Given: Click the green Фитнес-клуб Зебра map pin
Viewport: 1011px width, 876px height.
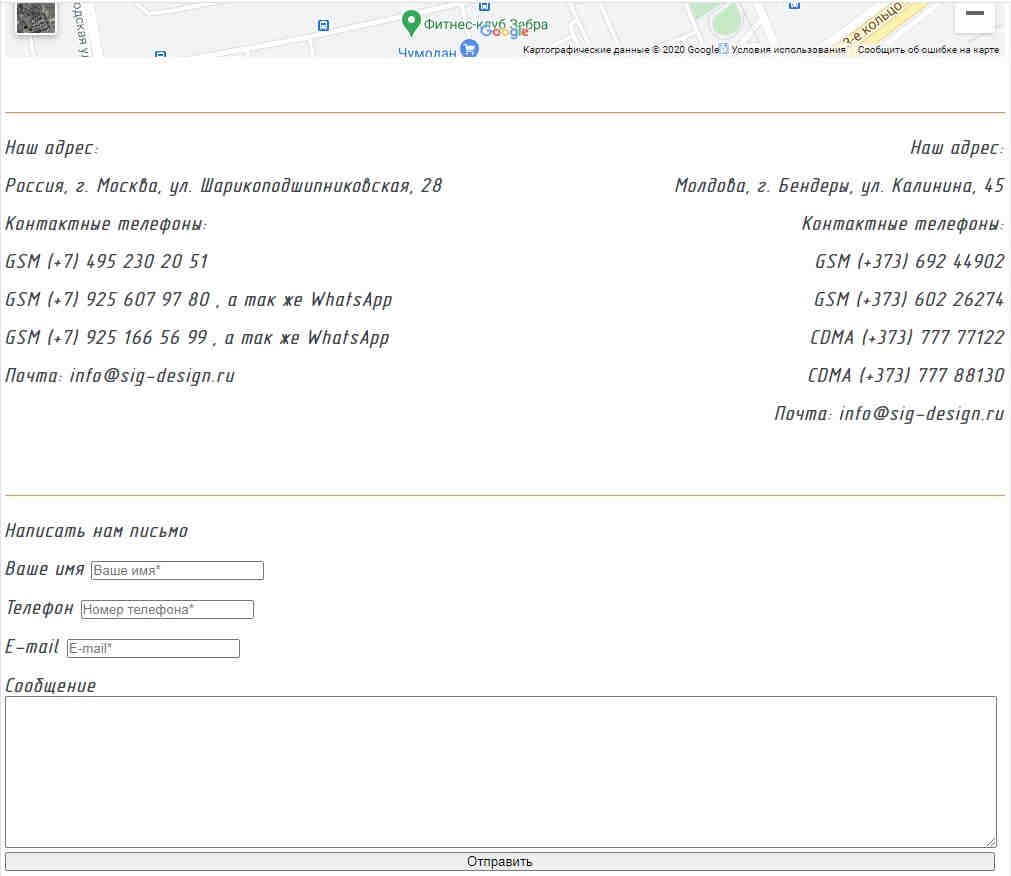Looking at the screenshot, I should point(410,22).
